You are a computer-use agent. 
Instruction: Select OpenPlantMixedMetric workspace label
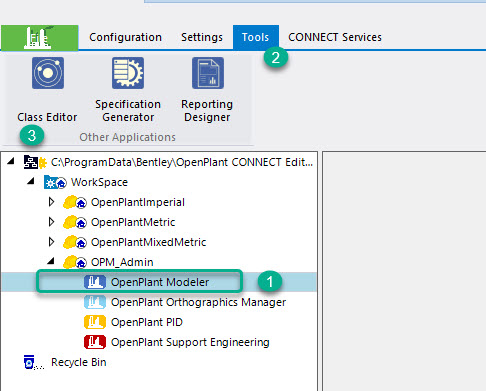[148, 242]
